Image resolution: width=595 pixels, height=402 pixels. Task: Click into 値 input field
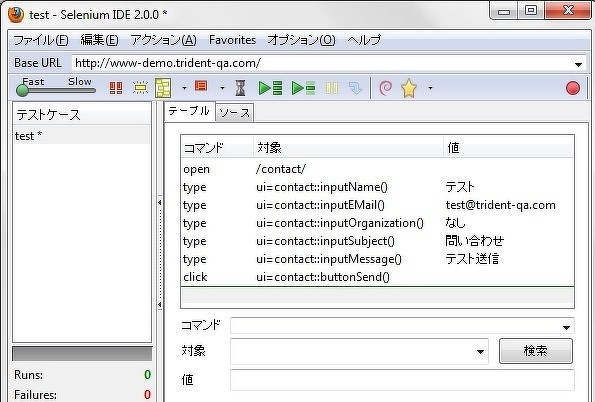(402, 380)
